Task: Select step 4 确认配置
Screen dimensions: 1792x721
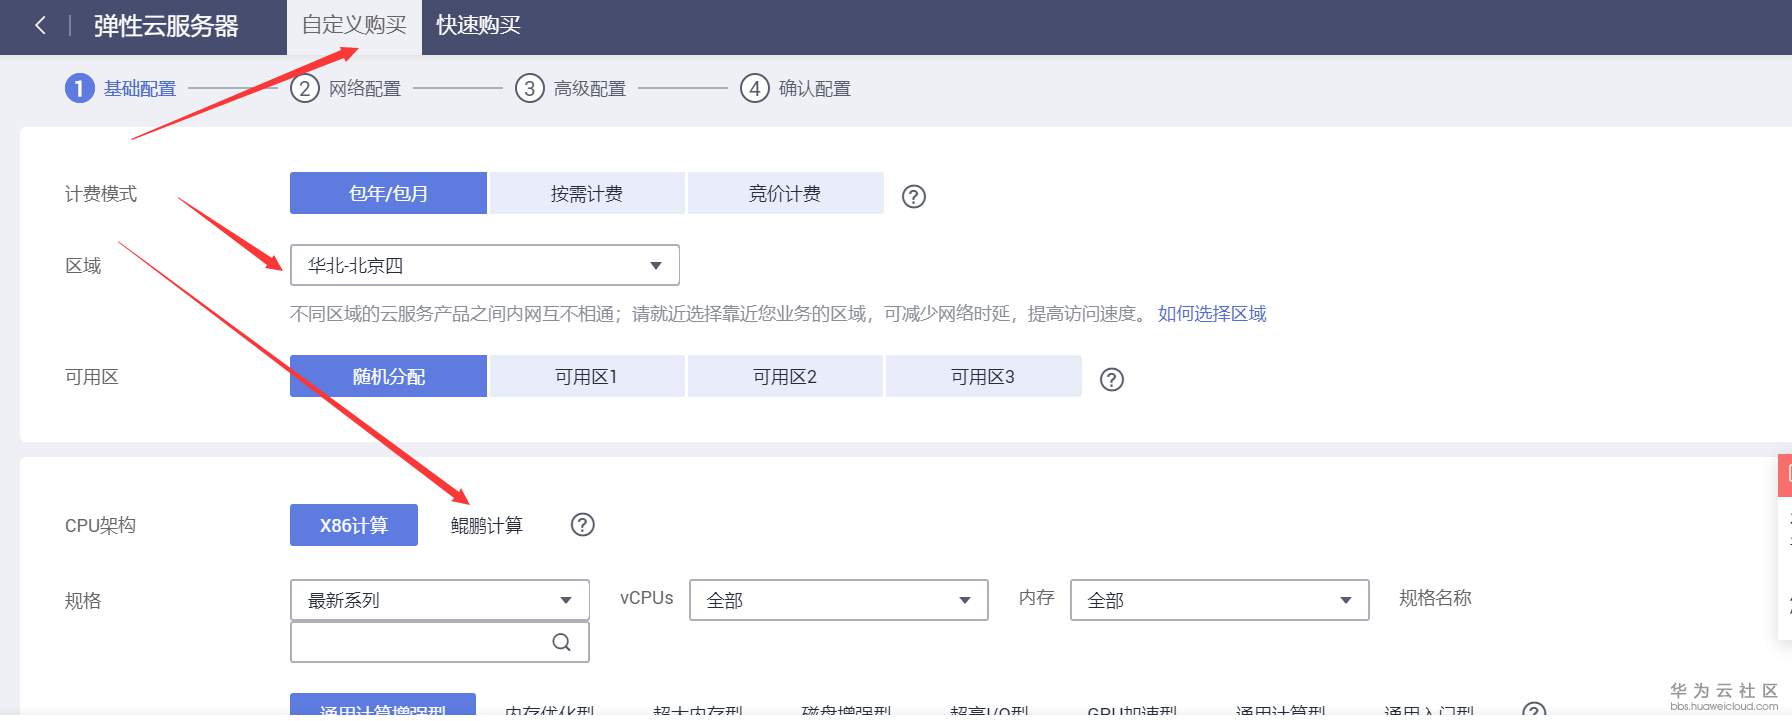Action: [x=796, y=89]
